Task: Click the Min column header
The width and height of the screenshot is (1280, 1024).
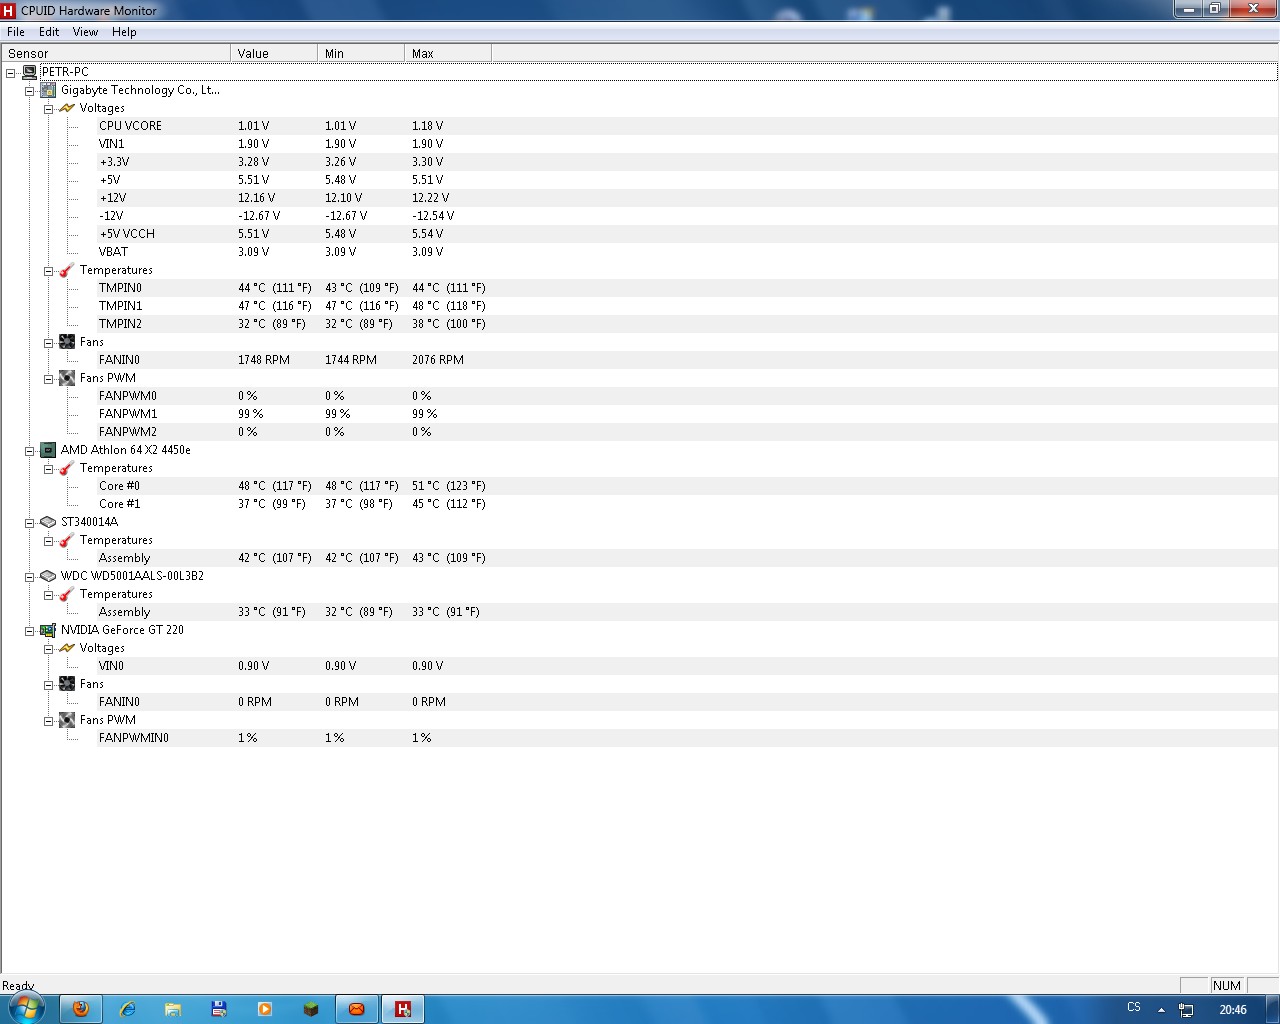Action: click(361, 54)
